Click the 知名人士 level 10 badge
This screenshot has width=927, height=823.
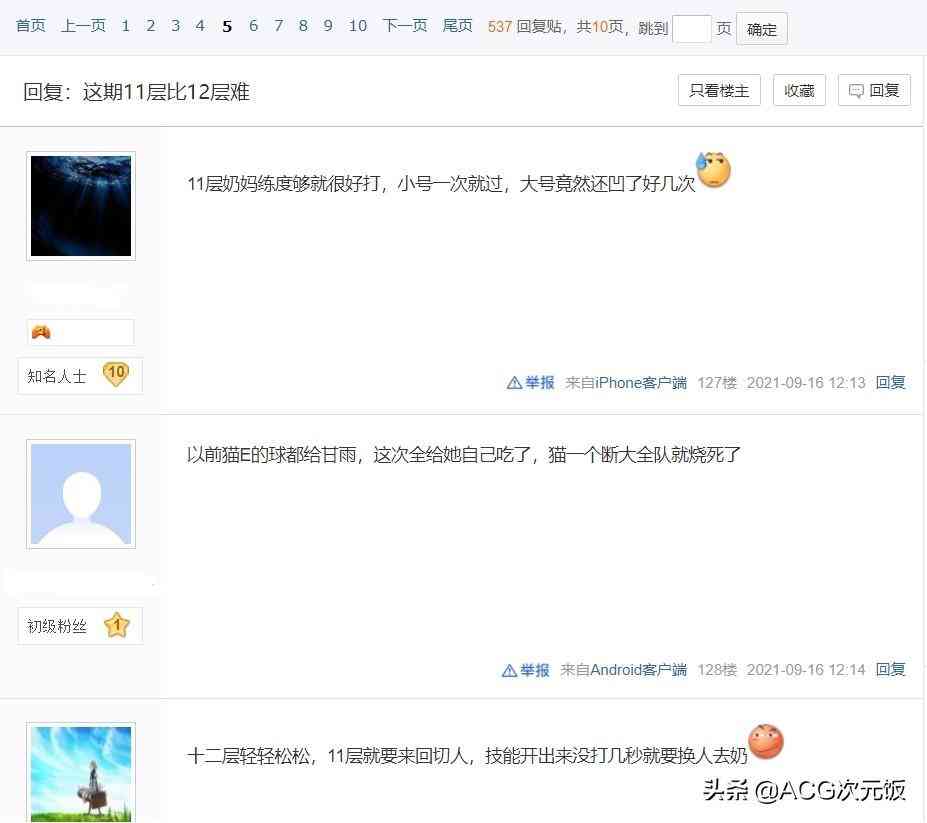pos(80,375)
